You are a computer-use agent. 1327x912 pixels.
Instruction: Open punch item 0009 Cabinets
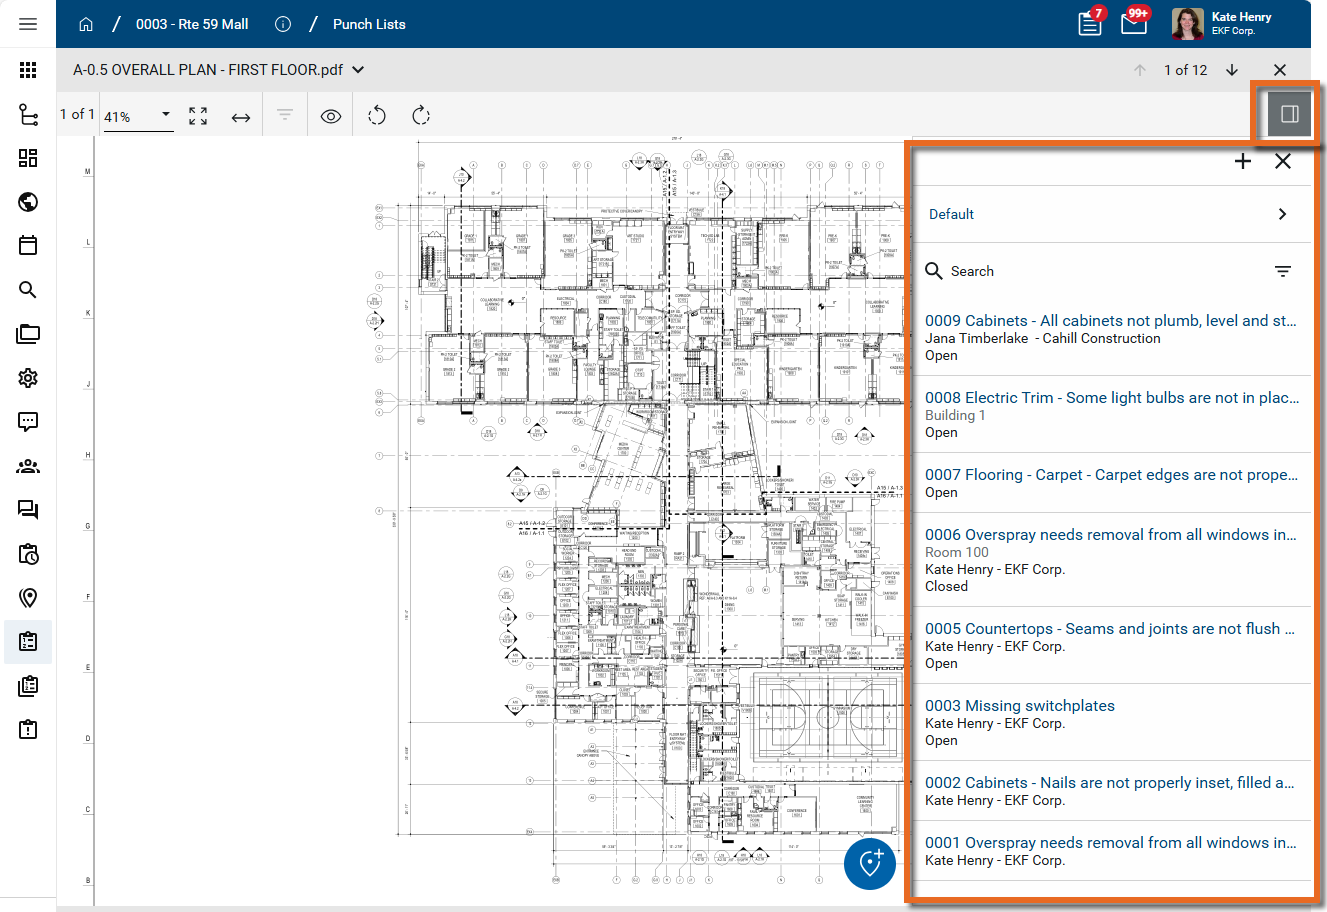pos(1109,321)
